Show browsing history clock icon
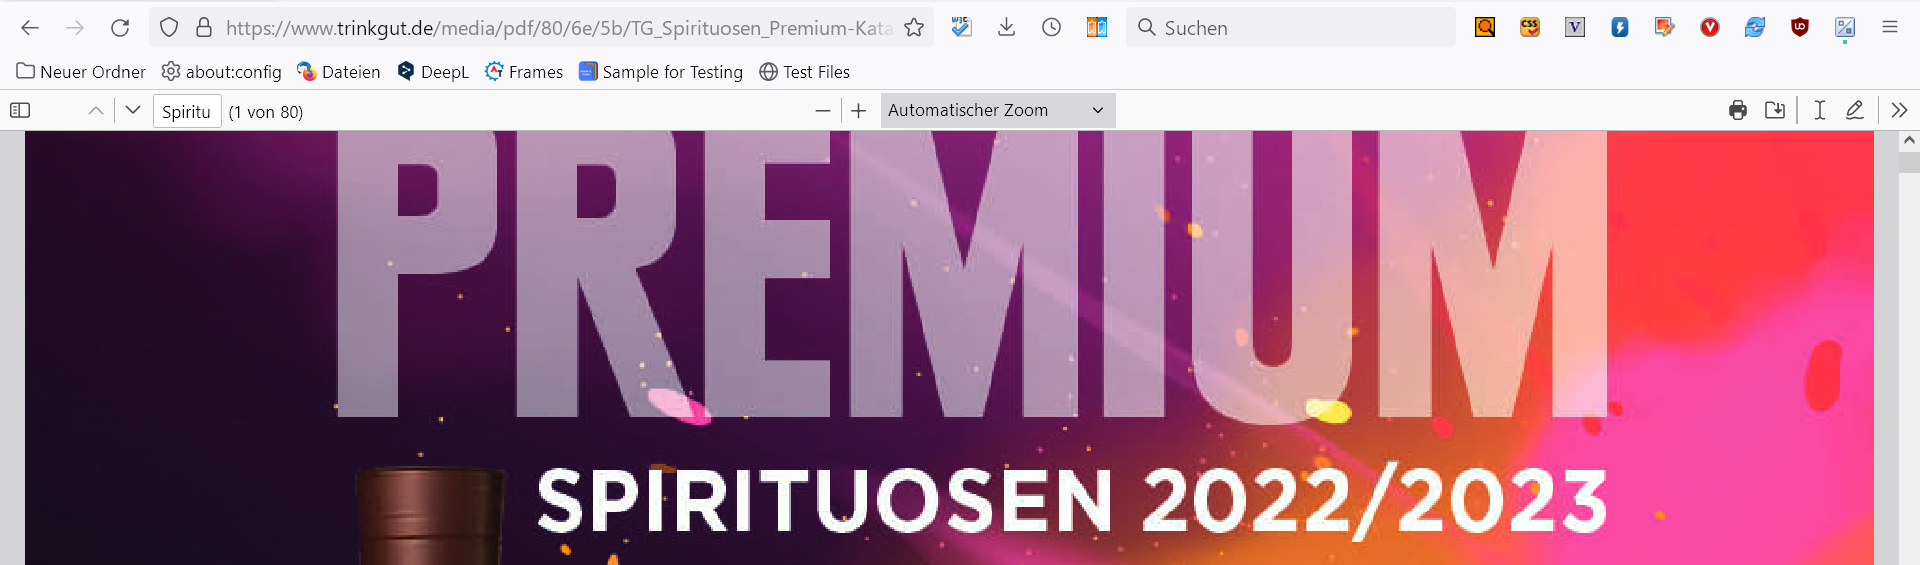The image size is (1920, 565). tap(1051, 28)
